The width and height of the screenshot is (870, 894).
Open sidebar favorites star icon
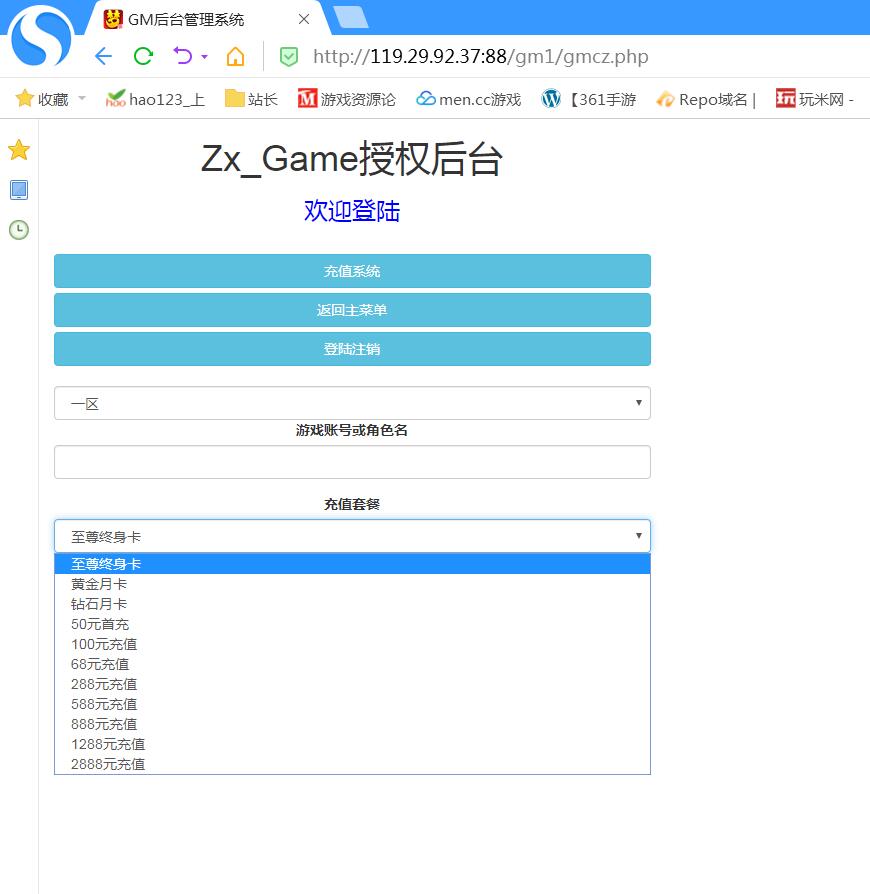[x=19, y=151]
